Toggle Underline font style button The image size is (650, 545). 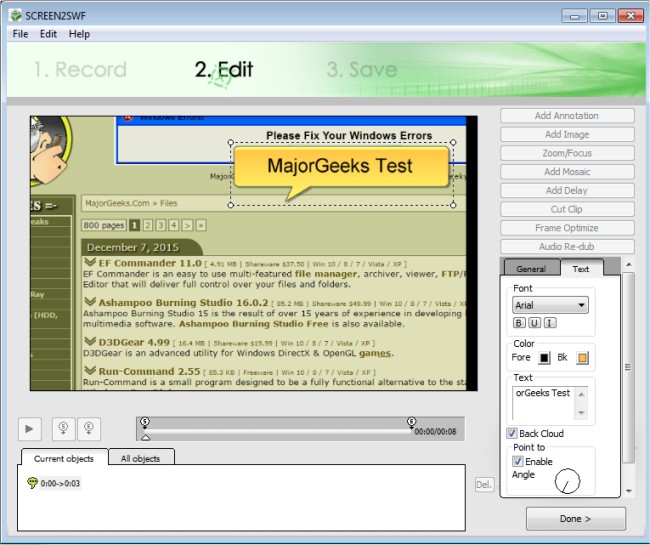pos(534,323)
